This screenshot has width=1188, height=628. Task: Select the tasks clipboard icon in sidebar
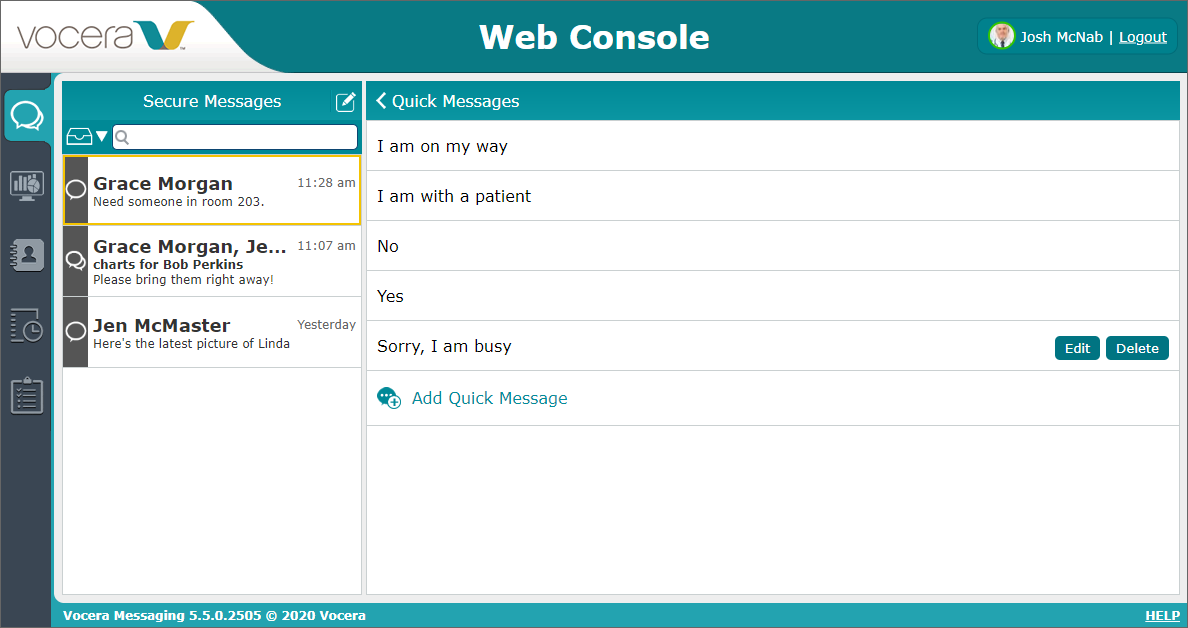pos(27,395)
